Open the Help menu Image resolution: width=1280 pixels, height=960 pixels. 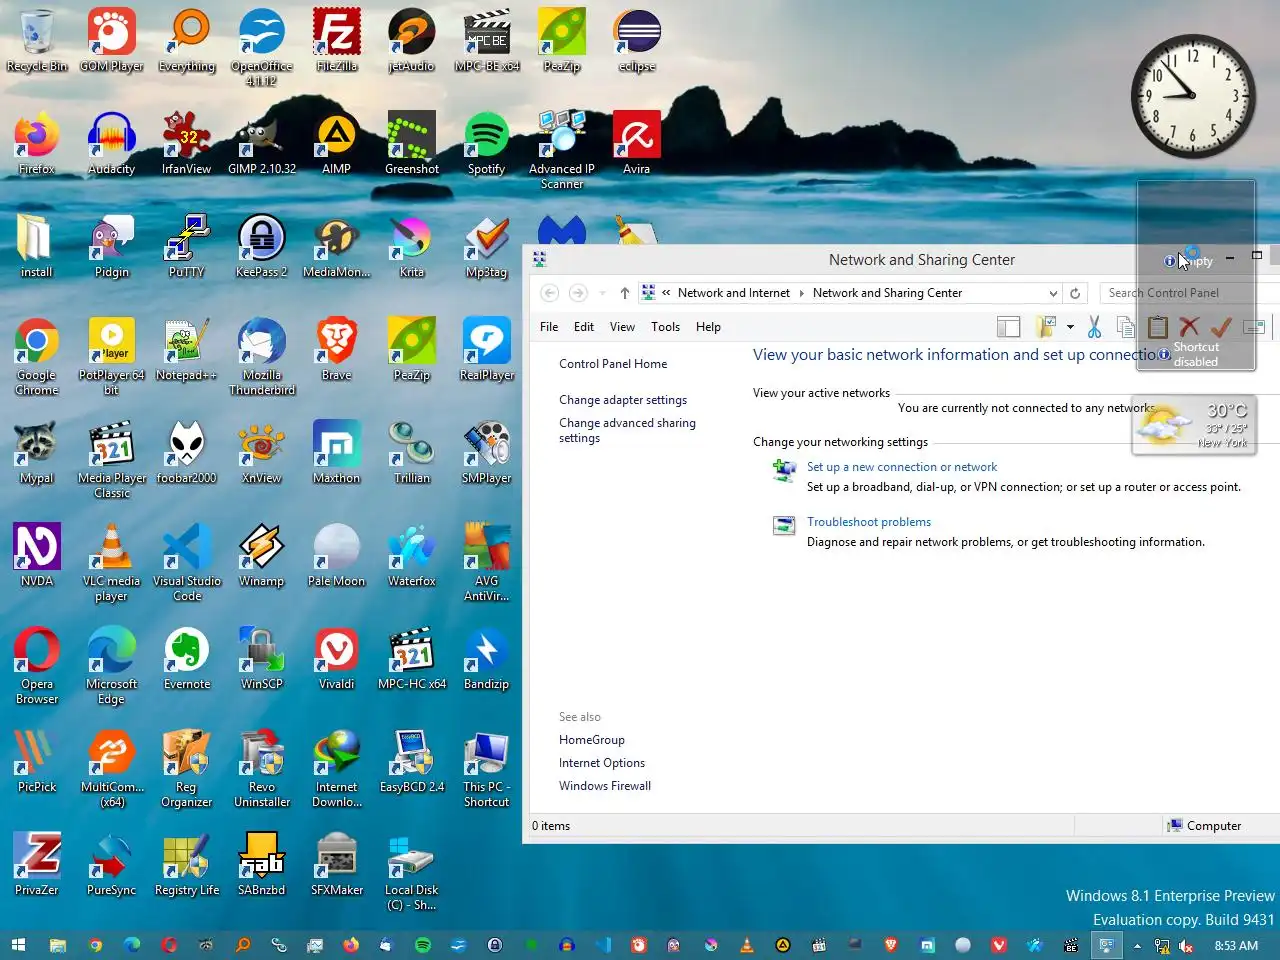708,327
